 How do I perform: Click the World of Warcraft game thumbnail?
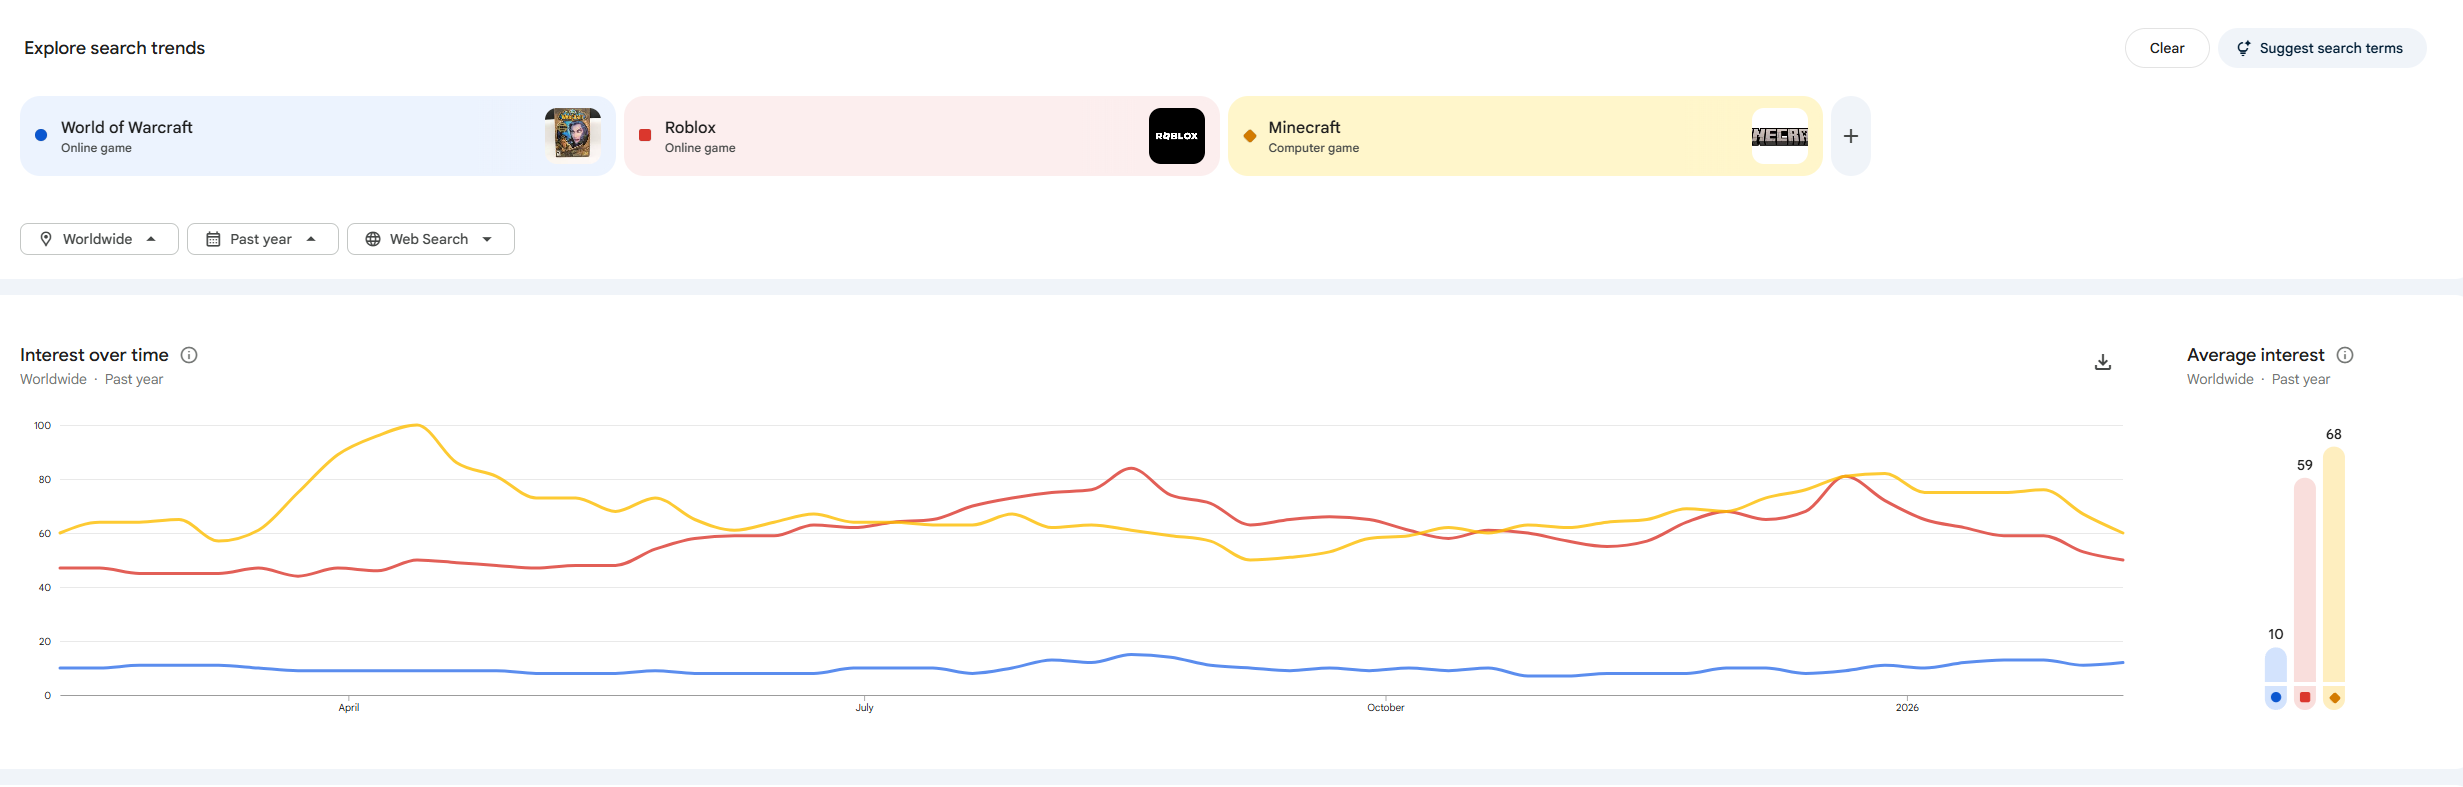coord(573,135)
